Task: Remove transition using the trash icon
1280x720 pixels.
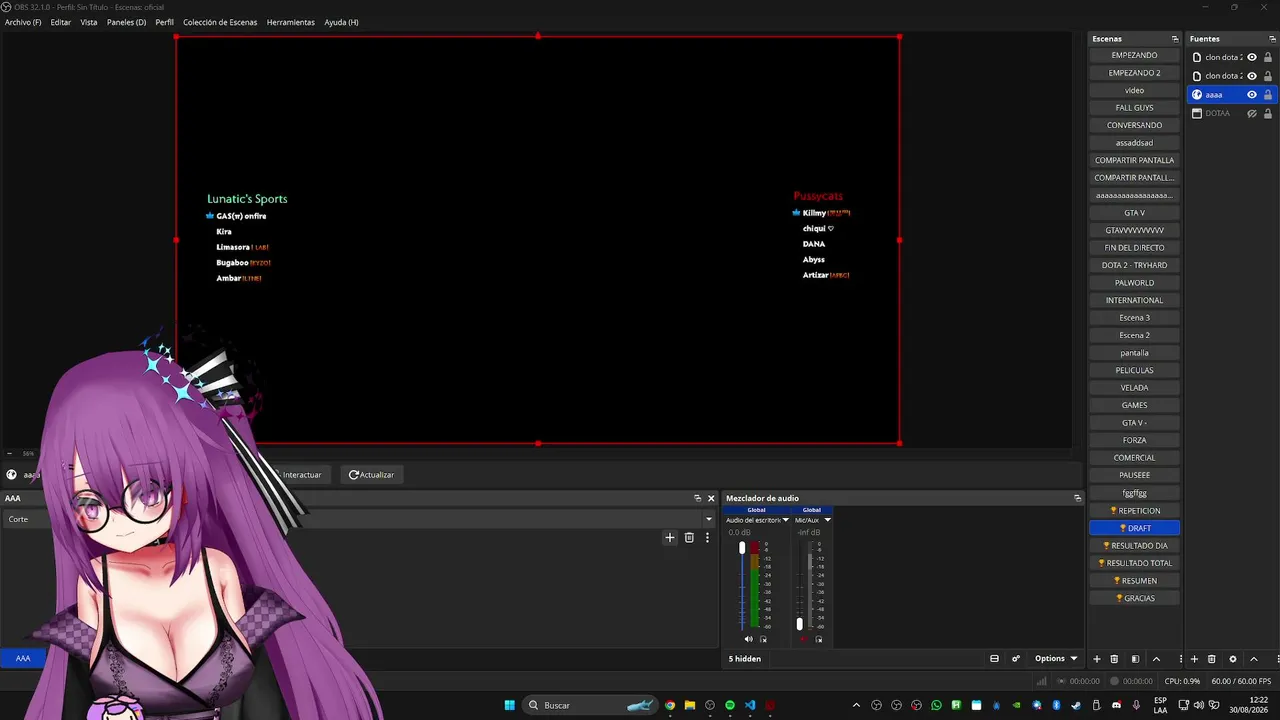Action: [x=689, y=537]
